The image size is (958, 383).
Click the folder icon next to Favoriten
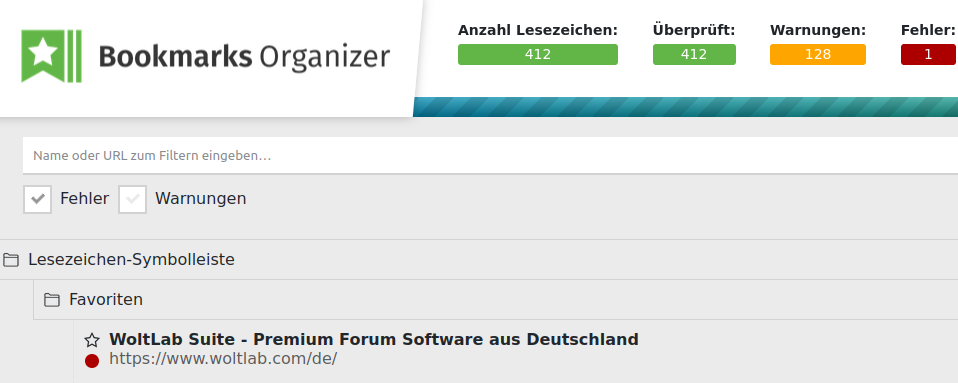tap(52, 300)
